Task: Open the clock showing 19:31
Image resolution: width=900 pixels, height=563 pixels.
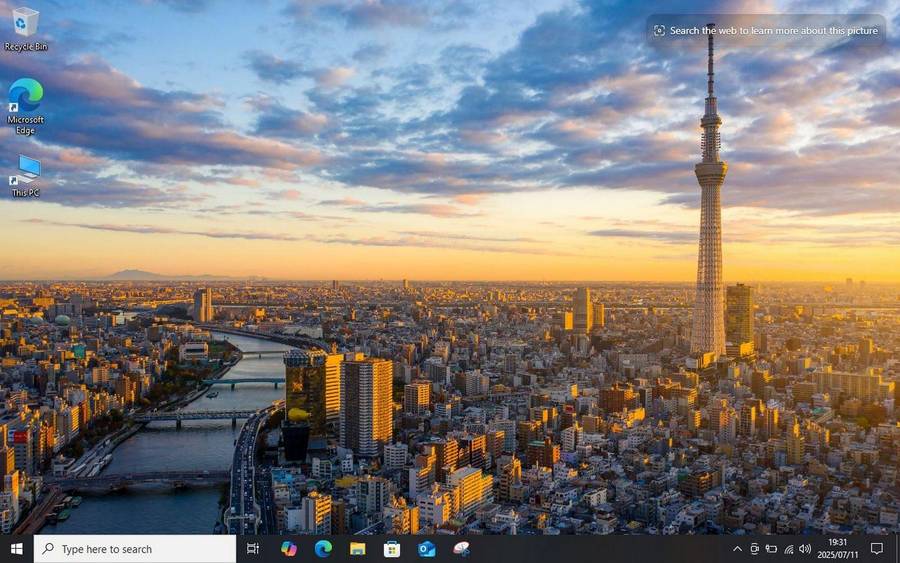Action: click(837, 549)
